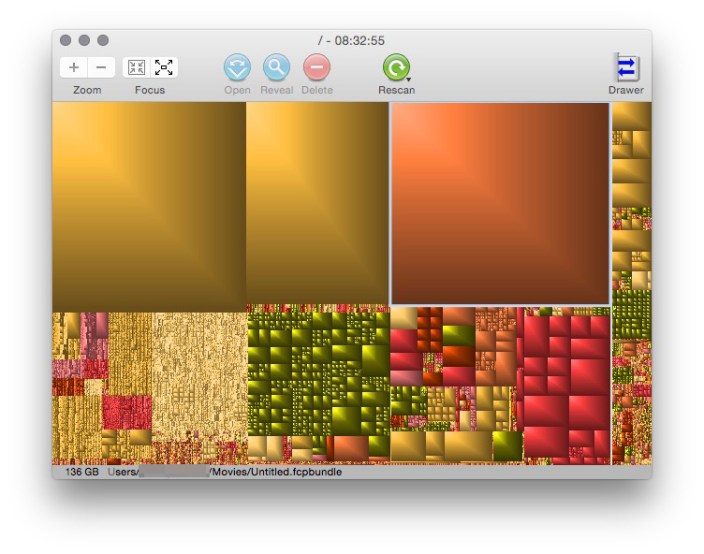Click the outward-arrows Focus button
Viewport: 704px width, 554px height.
tap(164, 68)
